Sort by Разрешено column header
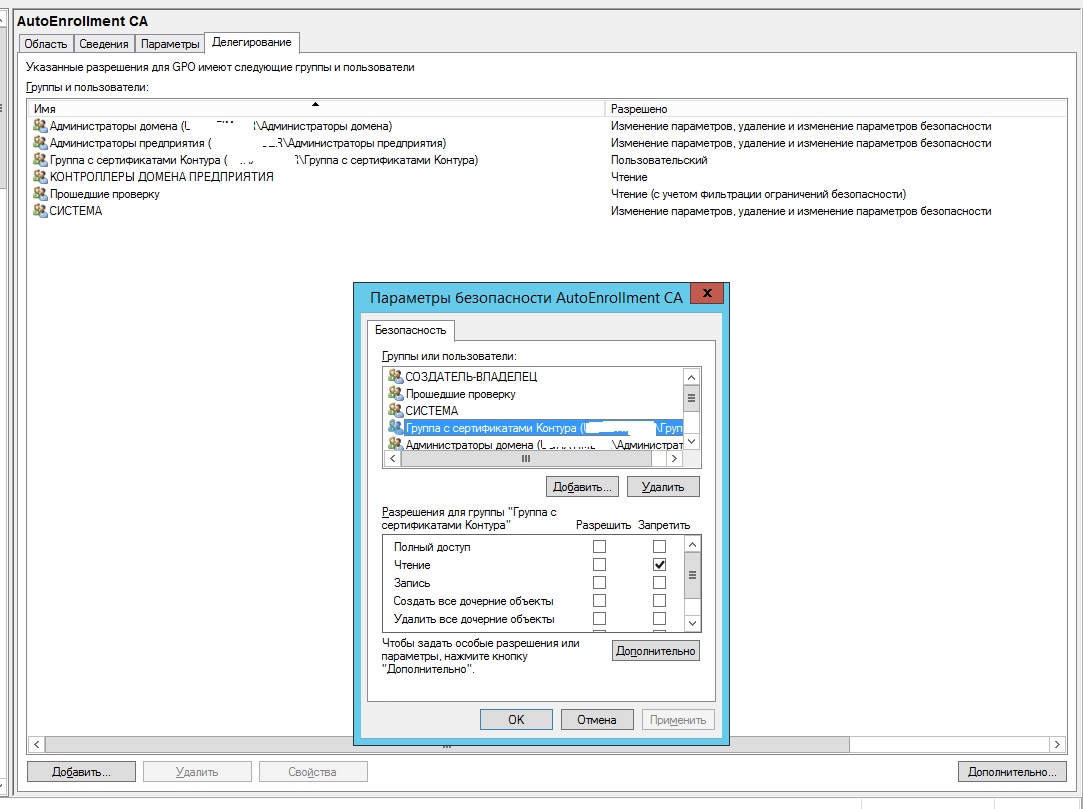Viewport: 1083px width, 809px height. [836, 108]
